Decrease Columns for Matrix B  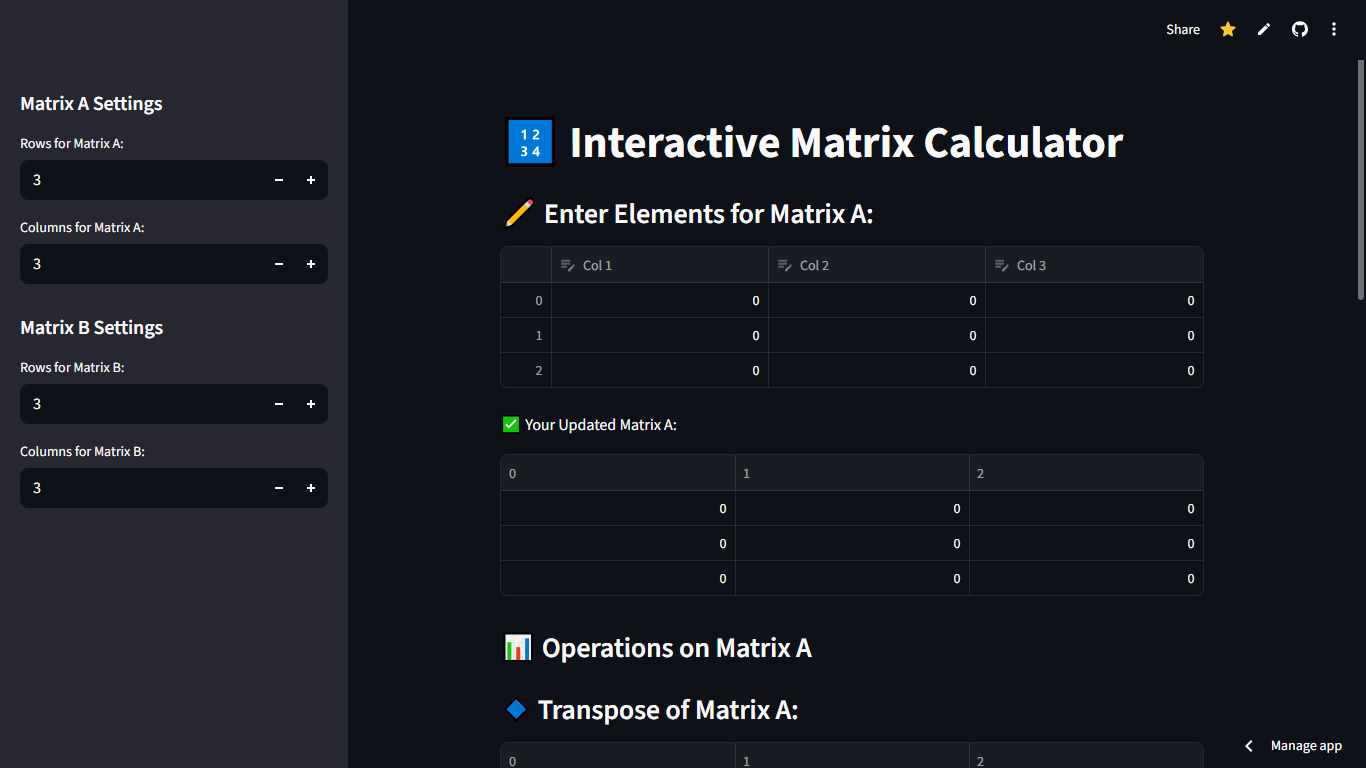(279, 488)
